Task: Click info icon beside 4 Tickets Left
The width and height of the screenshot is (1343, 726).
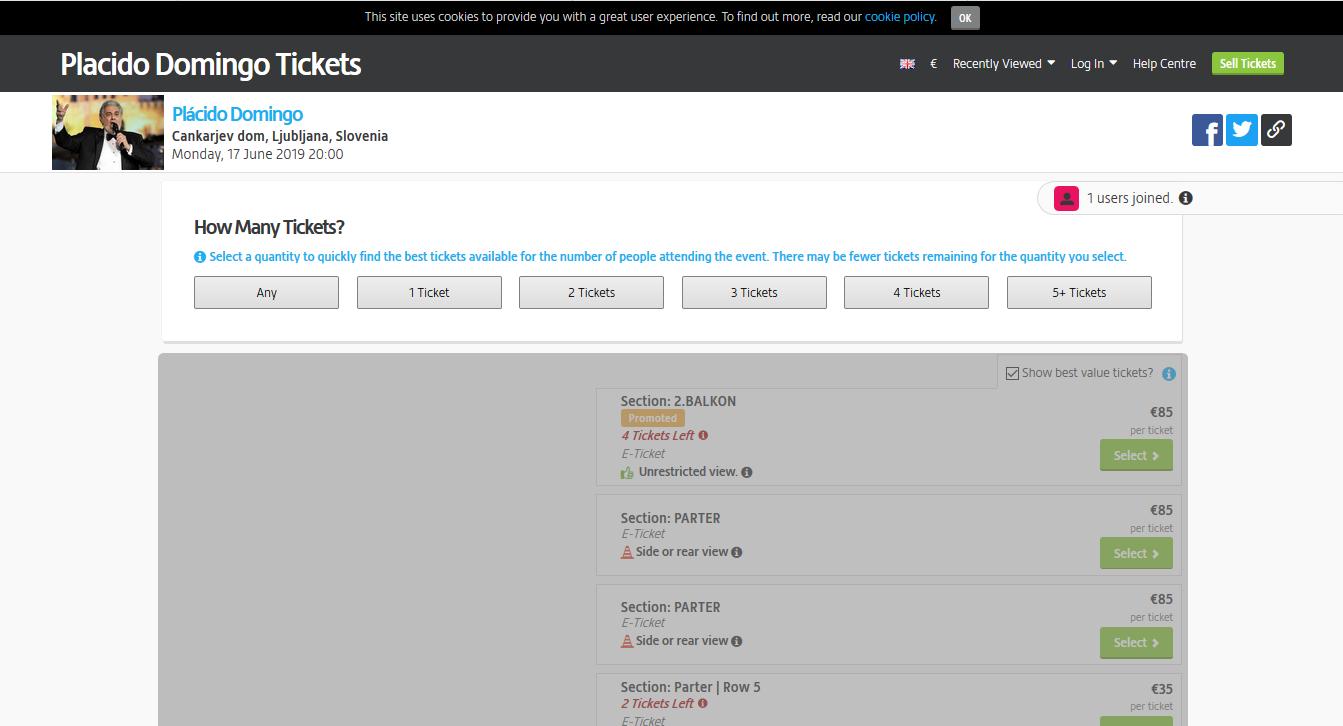Action: (x=703, y=435)
